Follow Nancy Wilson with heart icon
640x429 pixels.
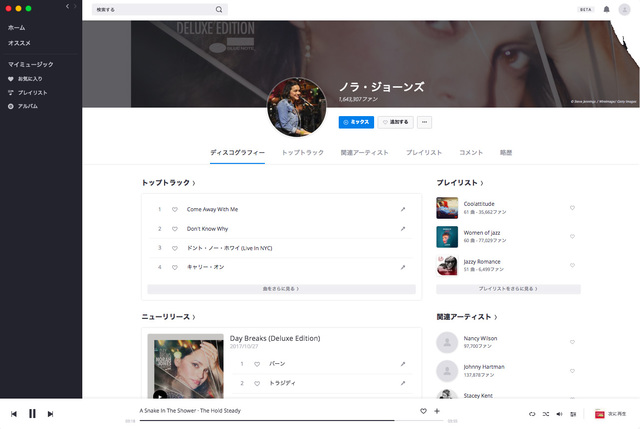572,342
